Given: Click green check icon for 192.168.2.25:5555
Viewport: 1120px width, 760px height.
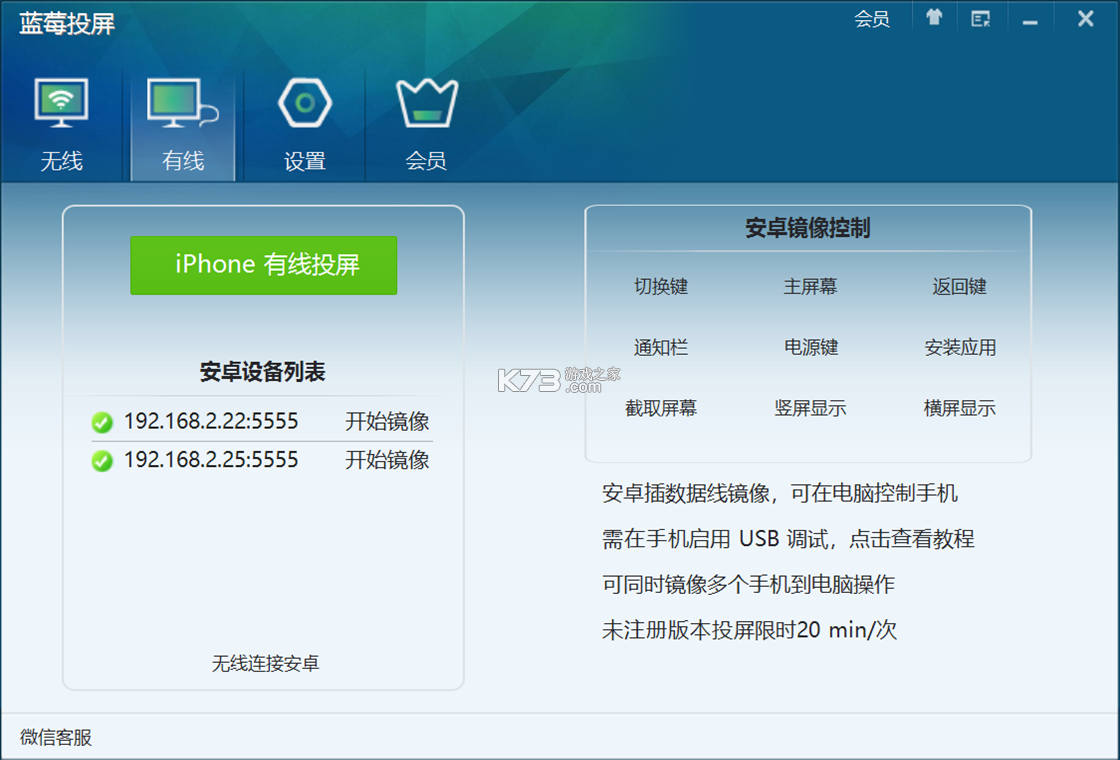Looking at the screenshot, I should 102,461.
